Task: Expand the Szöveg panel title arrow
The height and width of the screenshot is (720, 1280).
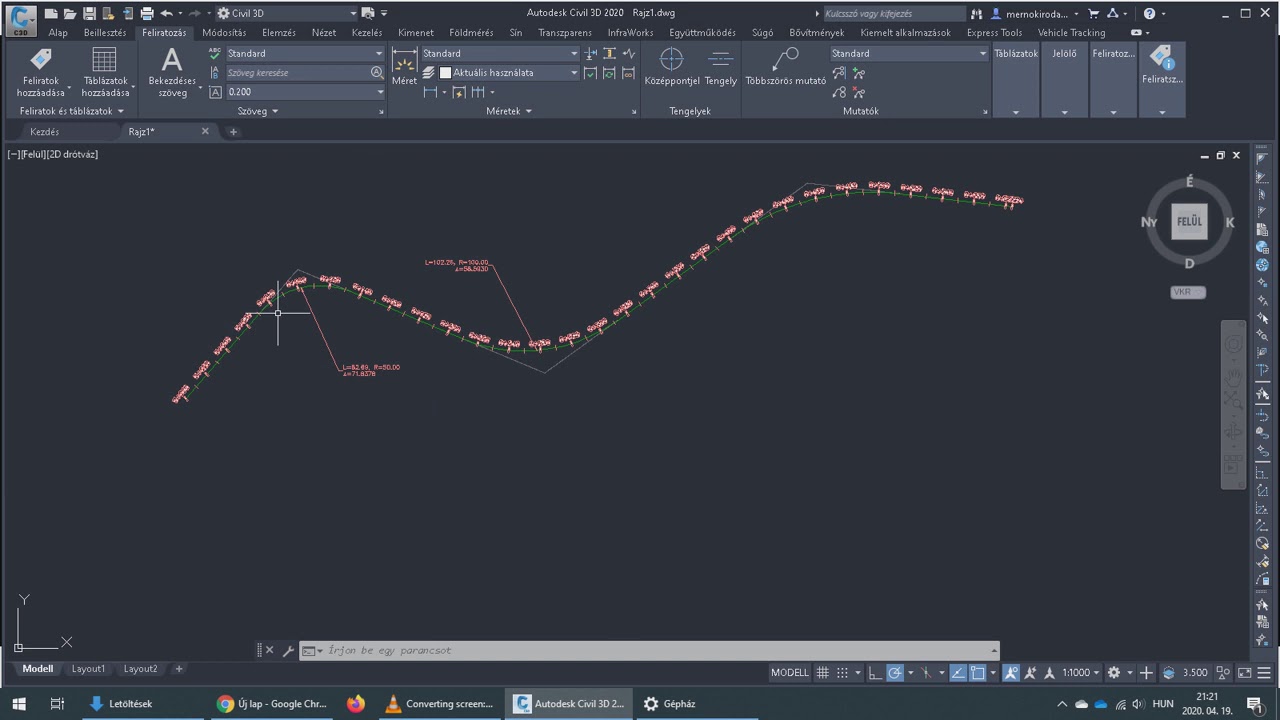Action: click(x=275, y=111)
